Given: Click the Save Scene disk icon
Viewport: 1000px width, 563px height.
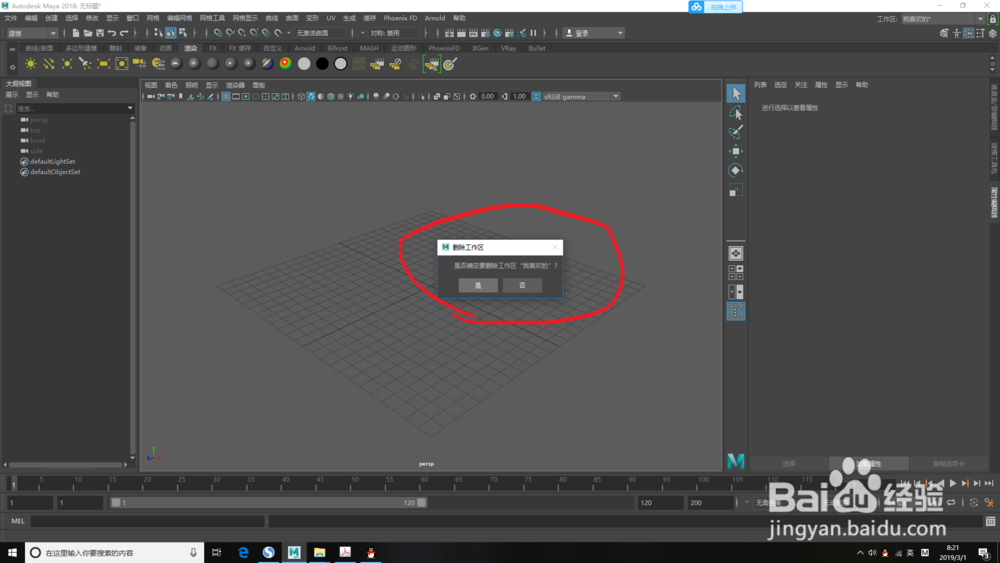Looking at the screenshot, I should coord(99,33).
